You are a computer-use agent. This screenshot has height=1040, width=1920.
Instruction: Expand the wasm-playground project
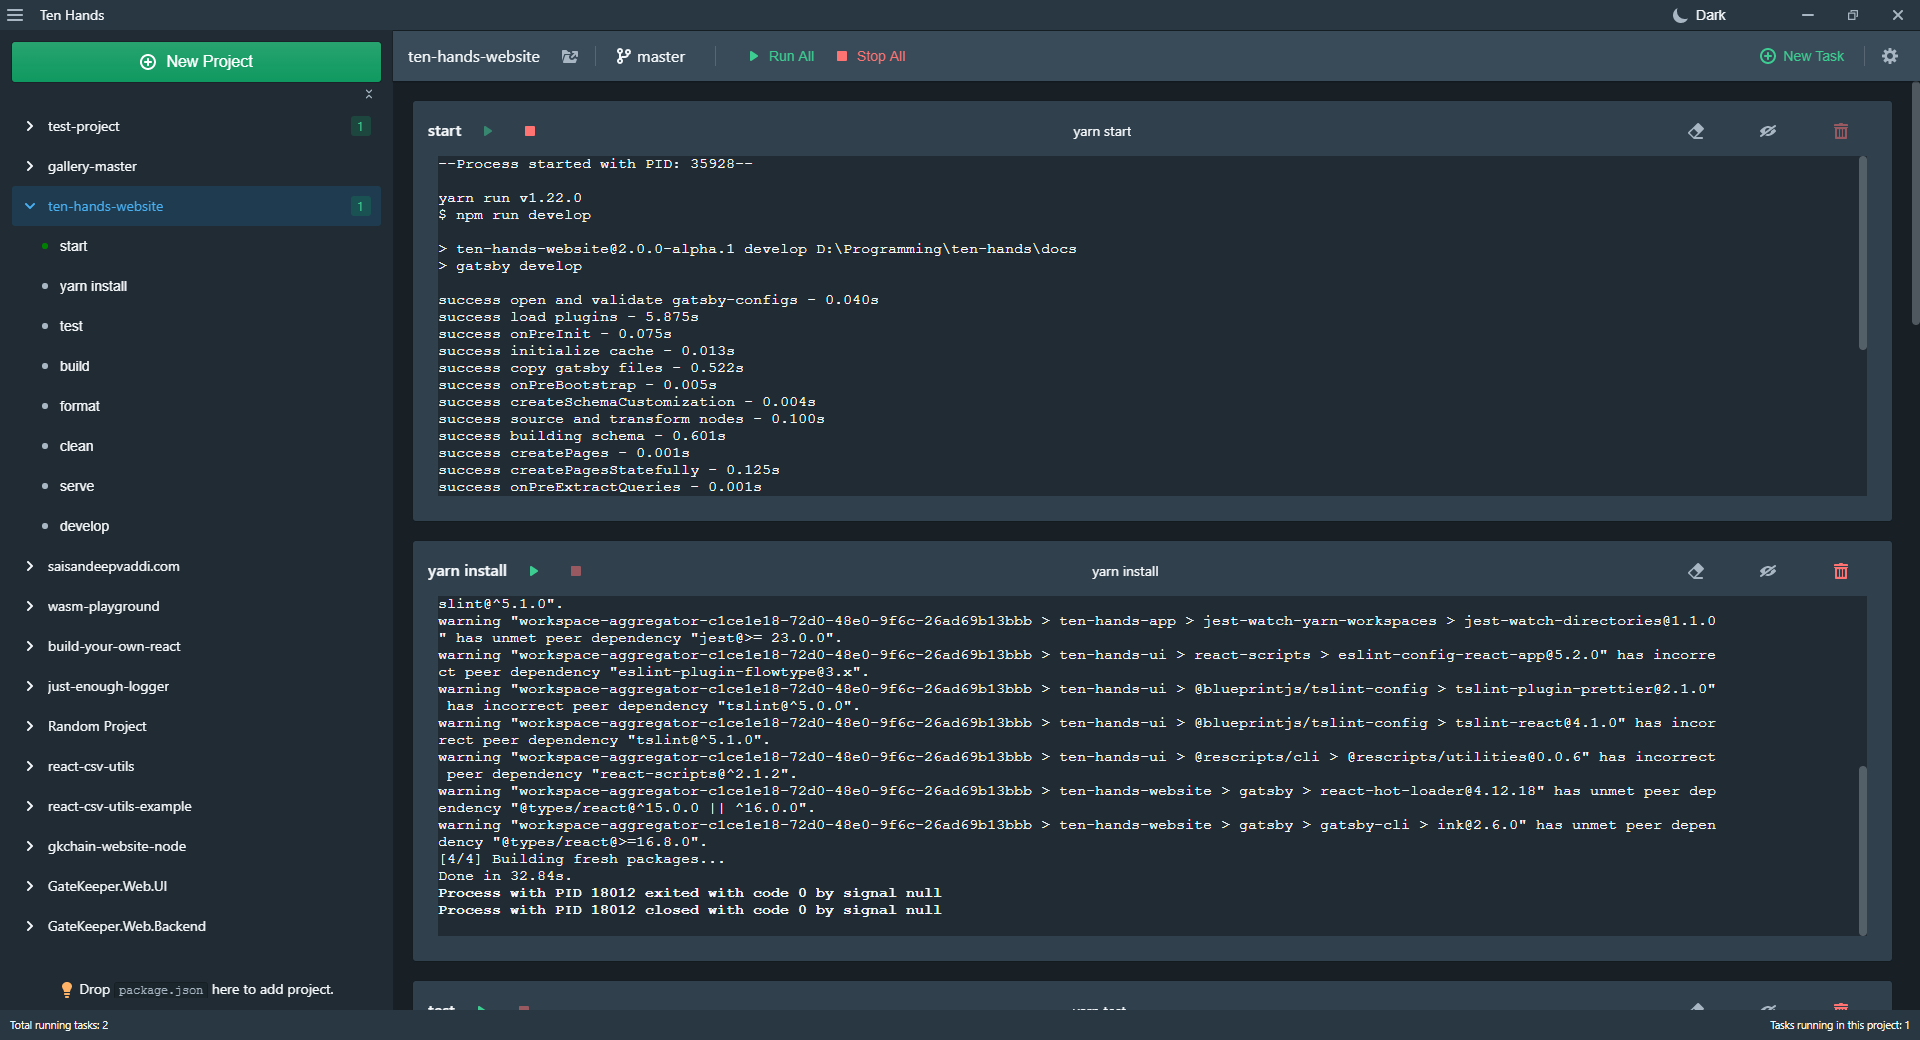[x=30, y=606]
